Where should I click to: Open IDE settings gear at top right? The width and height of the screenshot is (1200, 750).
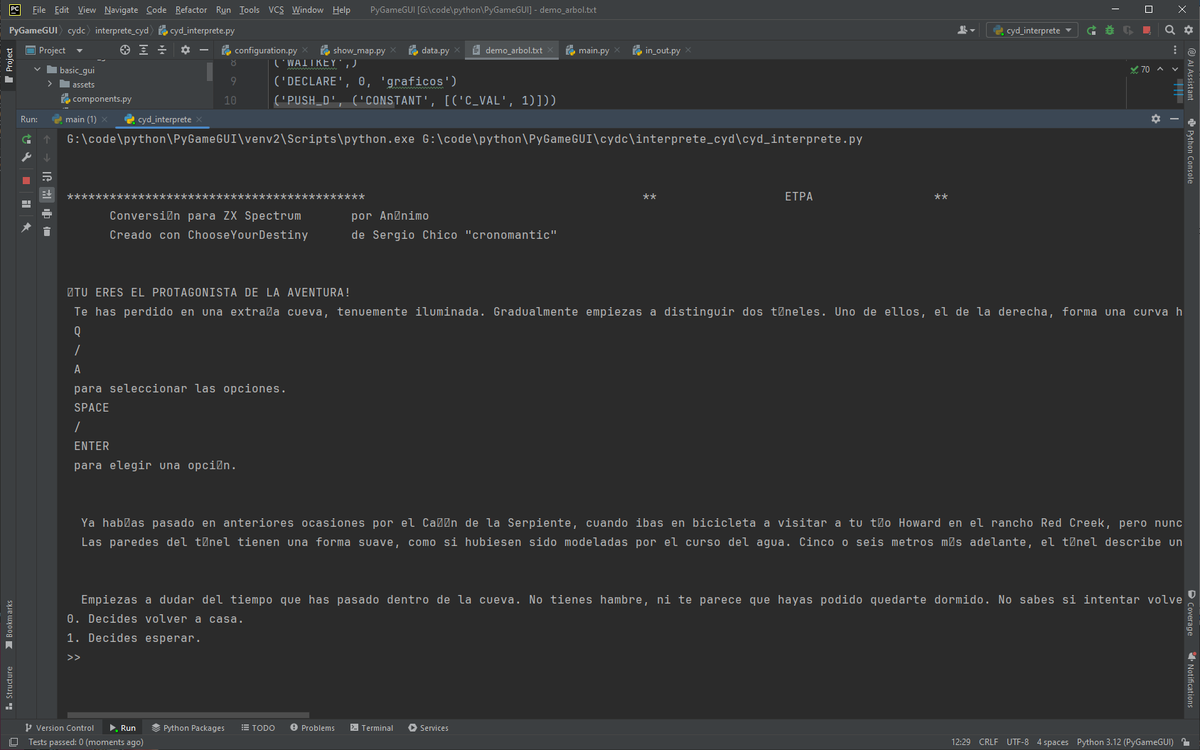click(x=1188, y=30)
